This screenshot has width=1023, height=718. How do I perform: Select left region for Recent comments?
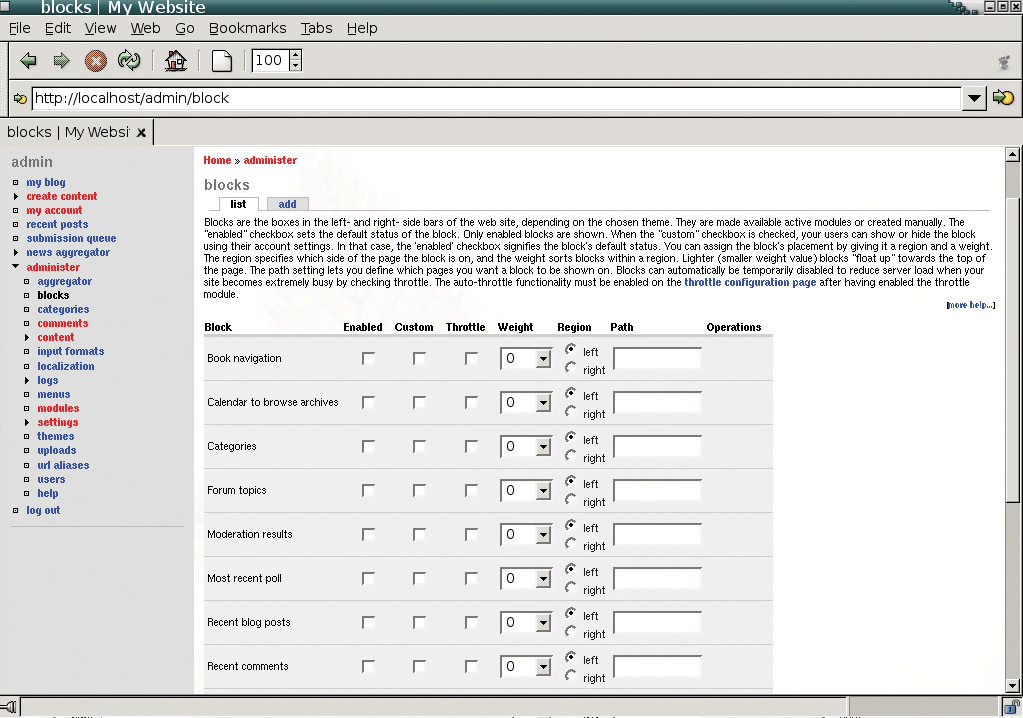571,657
